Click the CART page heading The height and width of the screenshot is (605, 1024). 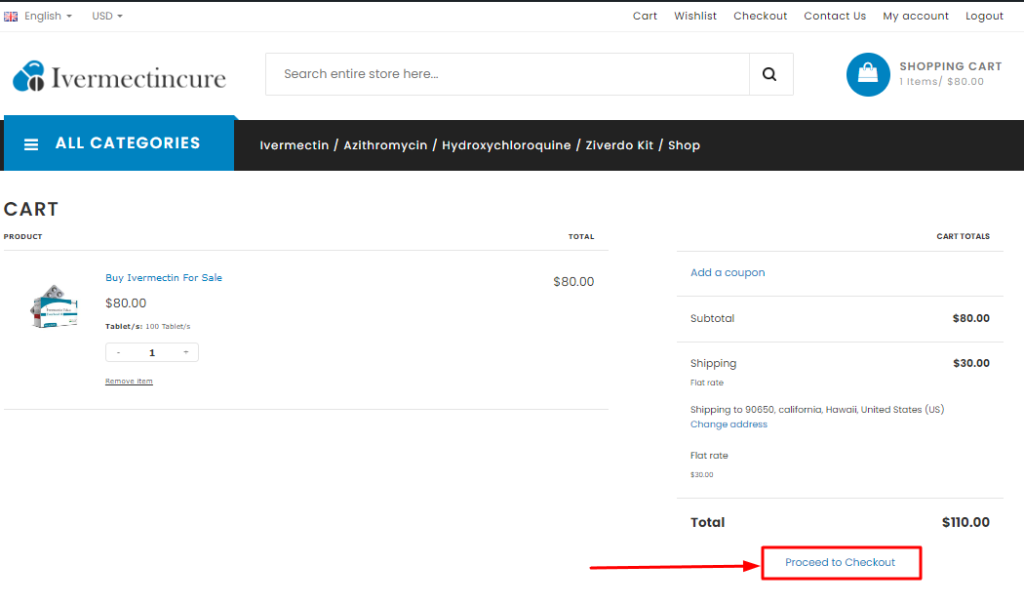[x=31, y=209]
